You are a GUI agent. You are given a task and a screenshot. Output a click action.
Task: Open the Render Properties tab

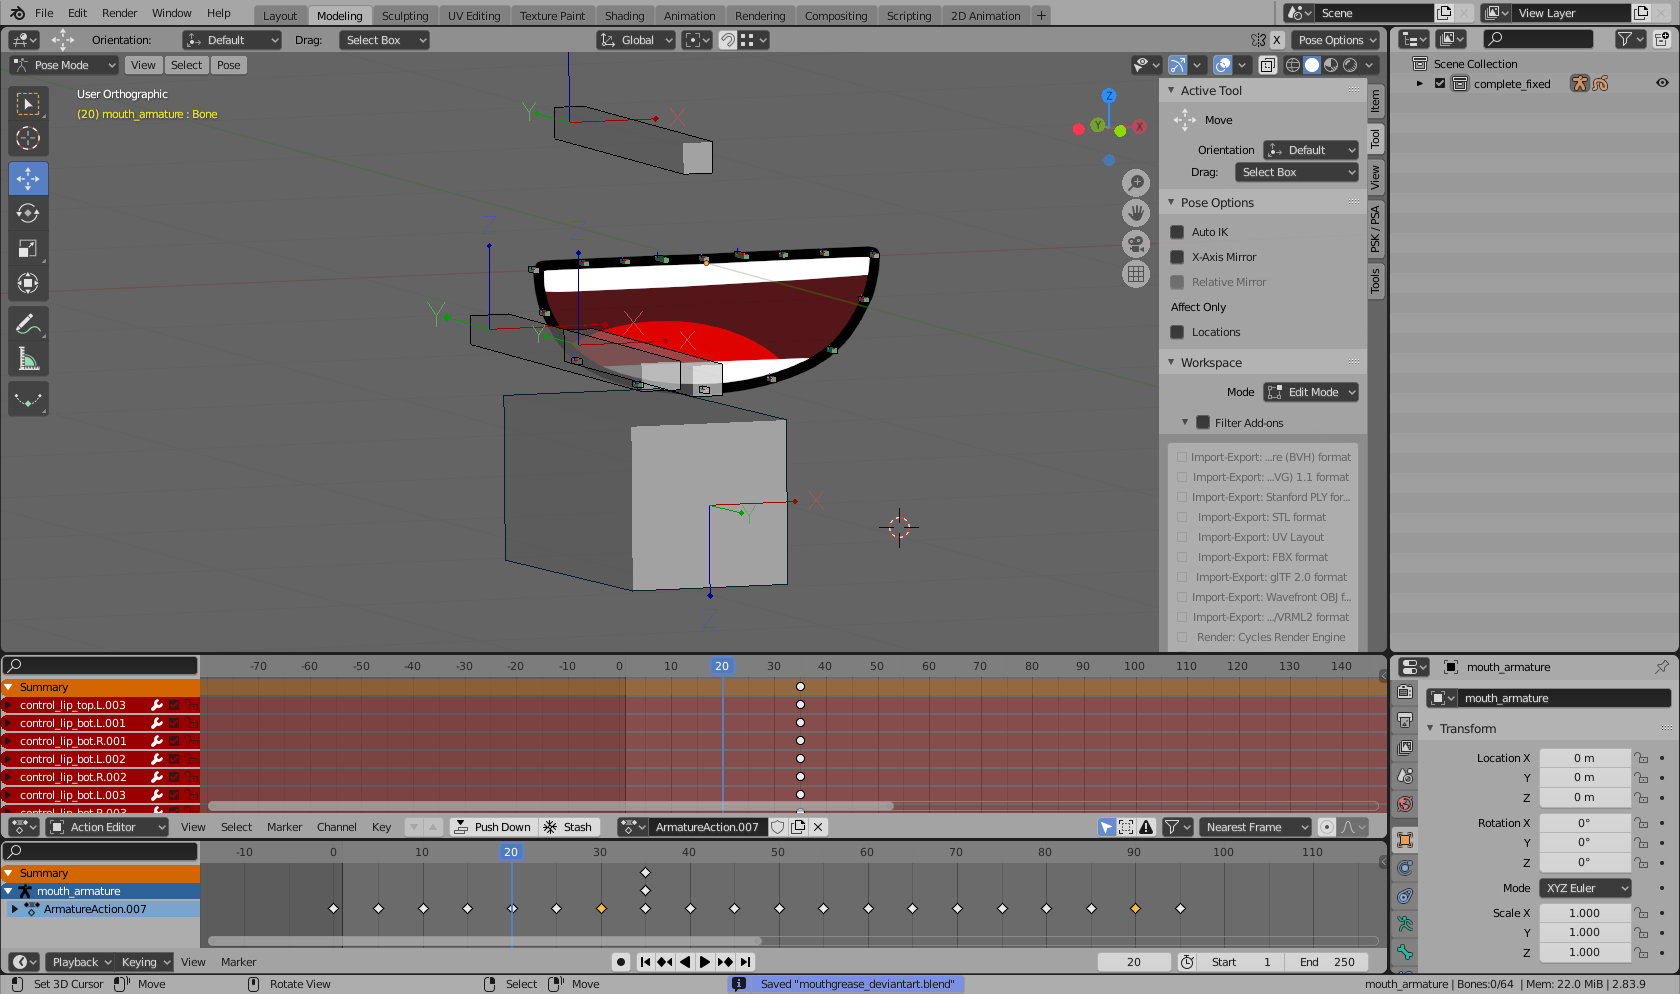coord(1404,691)
